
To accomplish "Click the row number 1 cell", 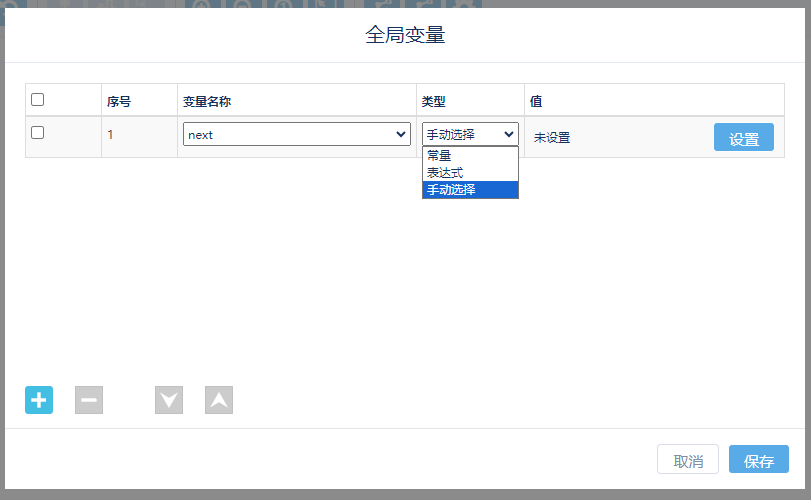I will pyautogui.click(x=111, y=135).
